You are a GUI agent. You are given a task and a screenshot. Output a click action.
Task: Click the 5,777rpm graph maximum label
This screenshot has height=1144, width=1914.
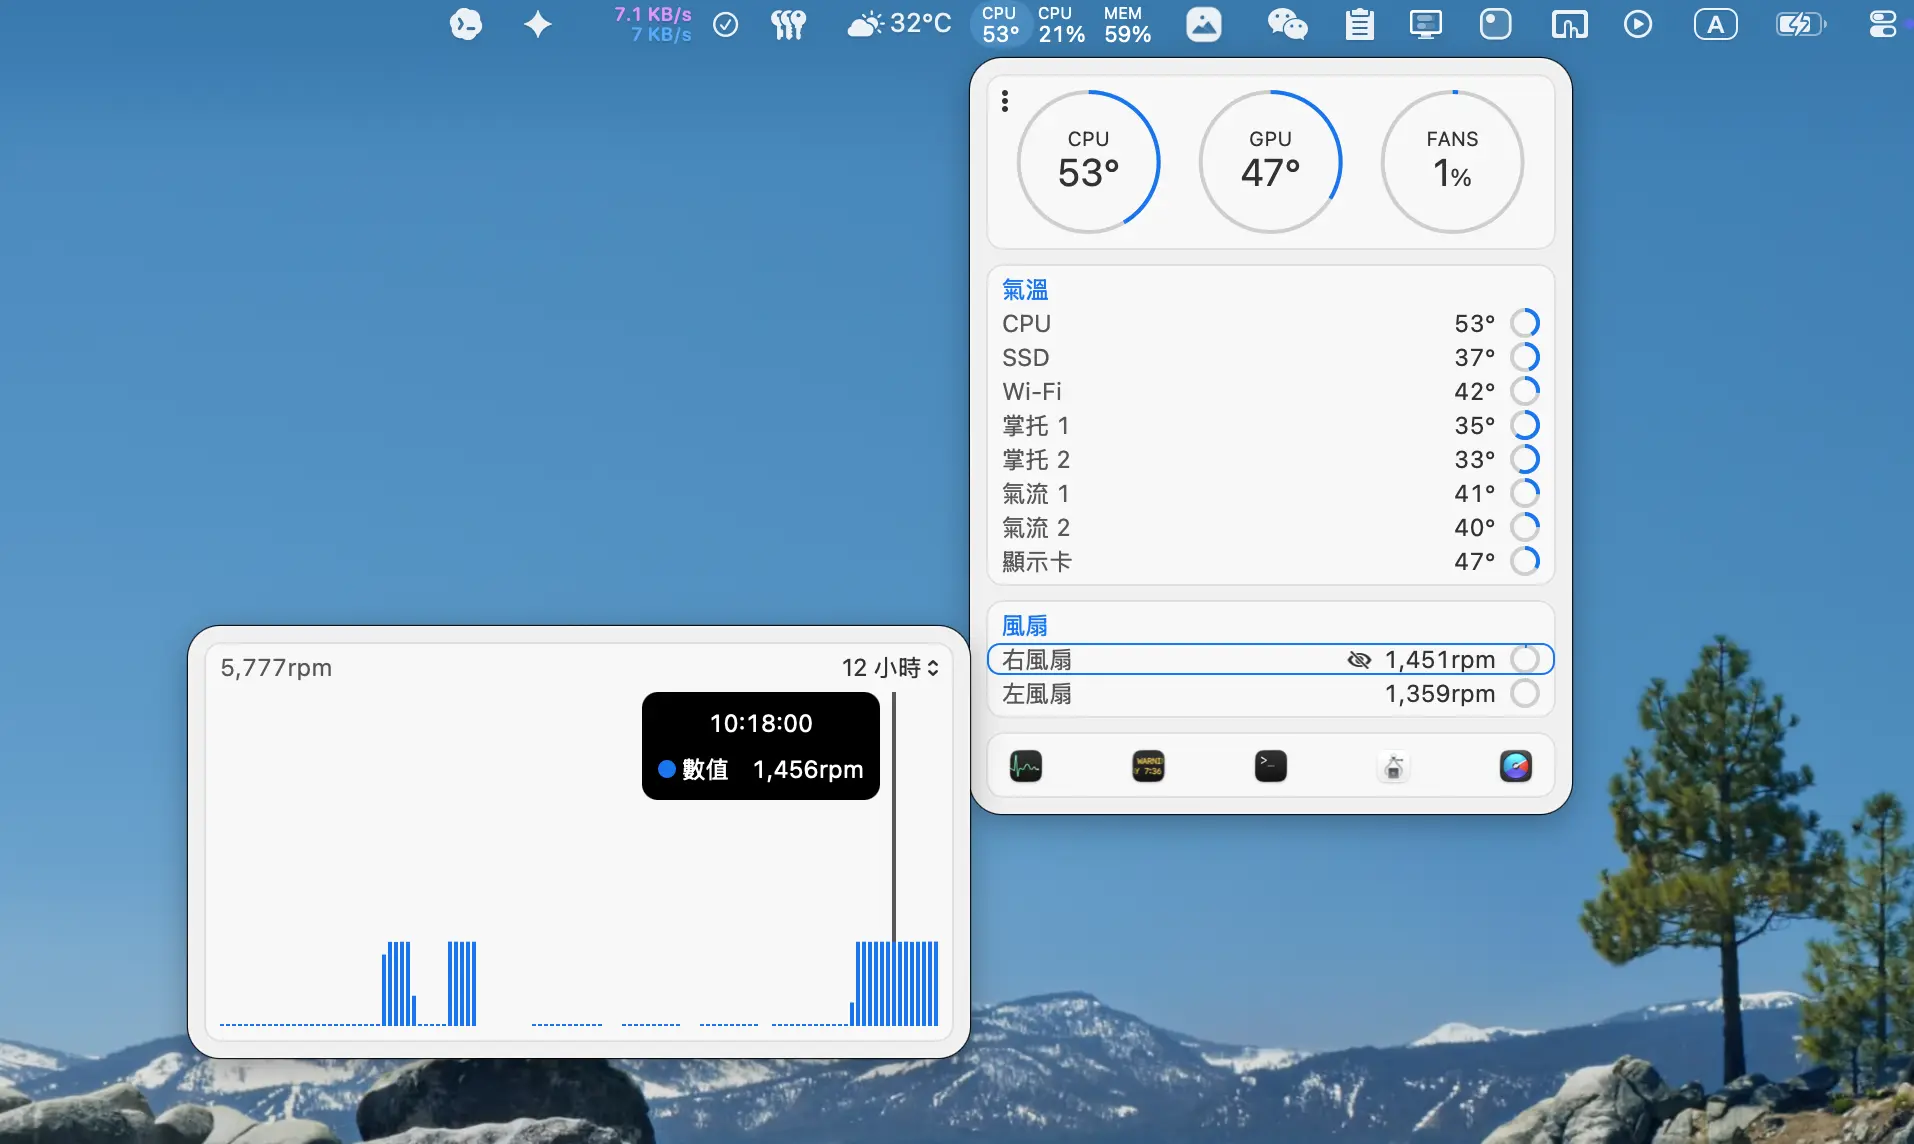click(276, 668)
